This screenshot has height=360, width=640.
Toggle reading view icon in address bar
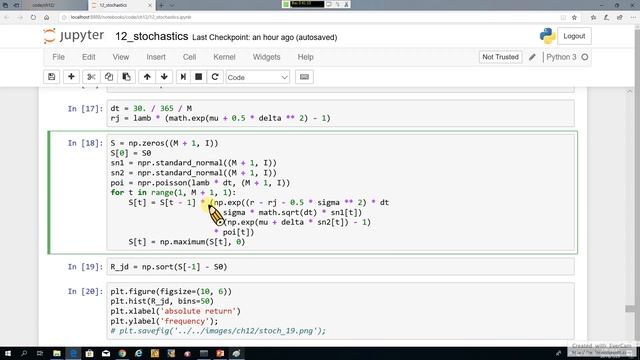tap(563, 17)
